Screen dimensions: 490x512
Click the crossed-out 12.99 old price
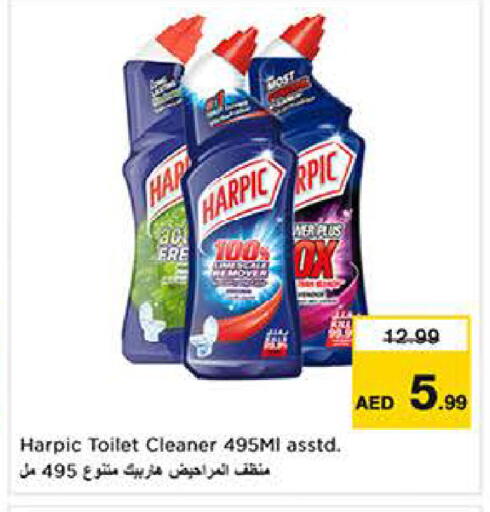(x=412, y=335)
